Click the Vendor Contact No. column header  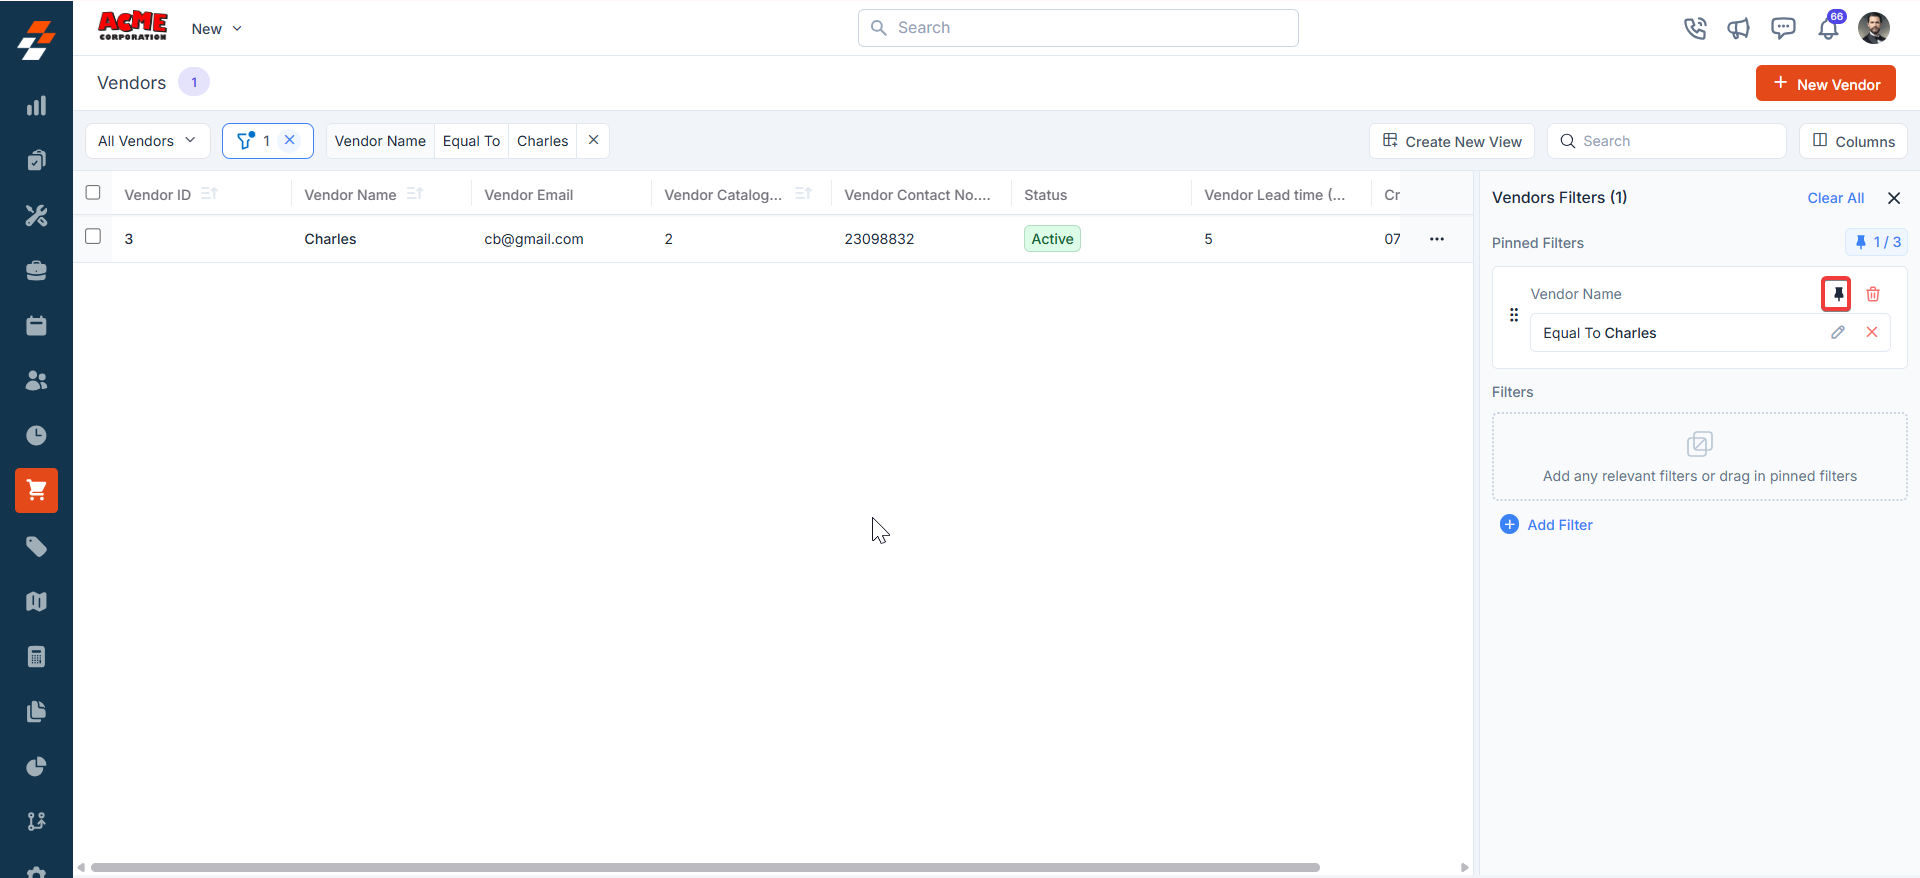coord(917,195)
